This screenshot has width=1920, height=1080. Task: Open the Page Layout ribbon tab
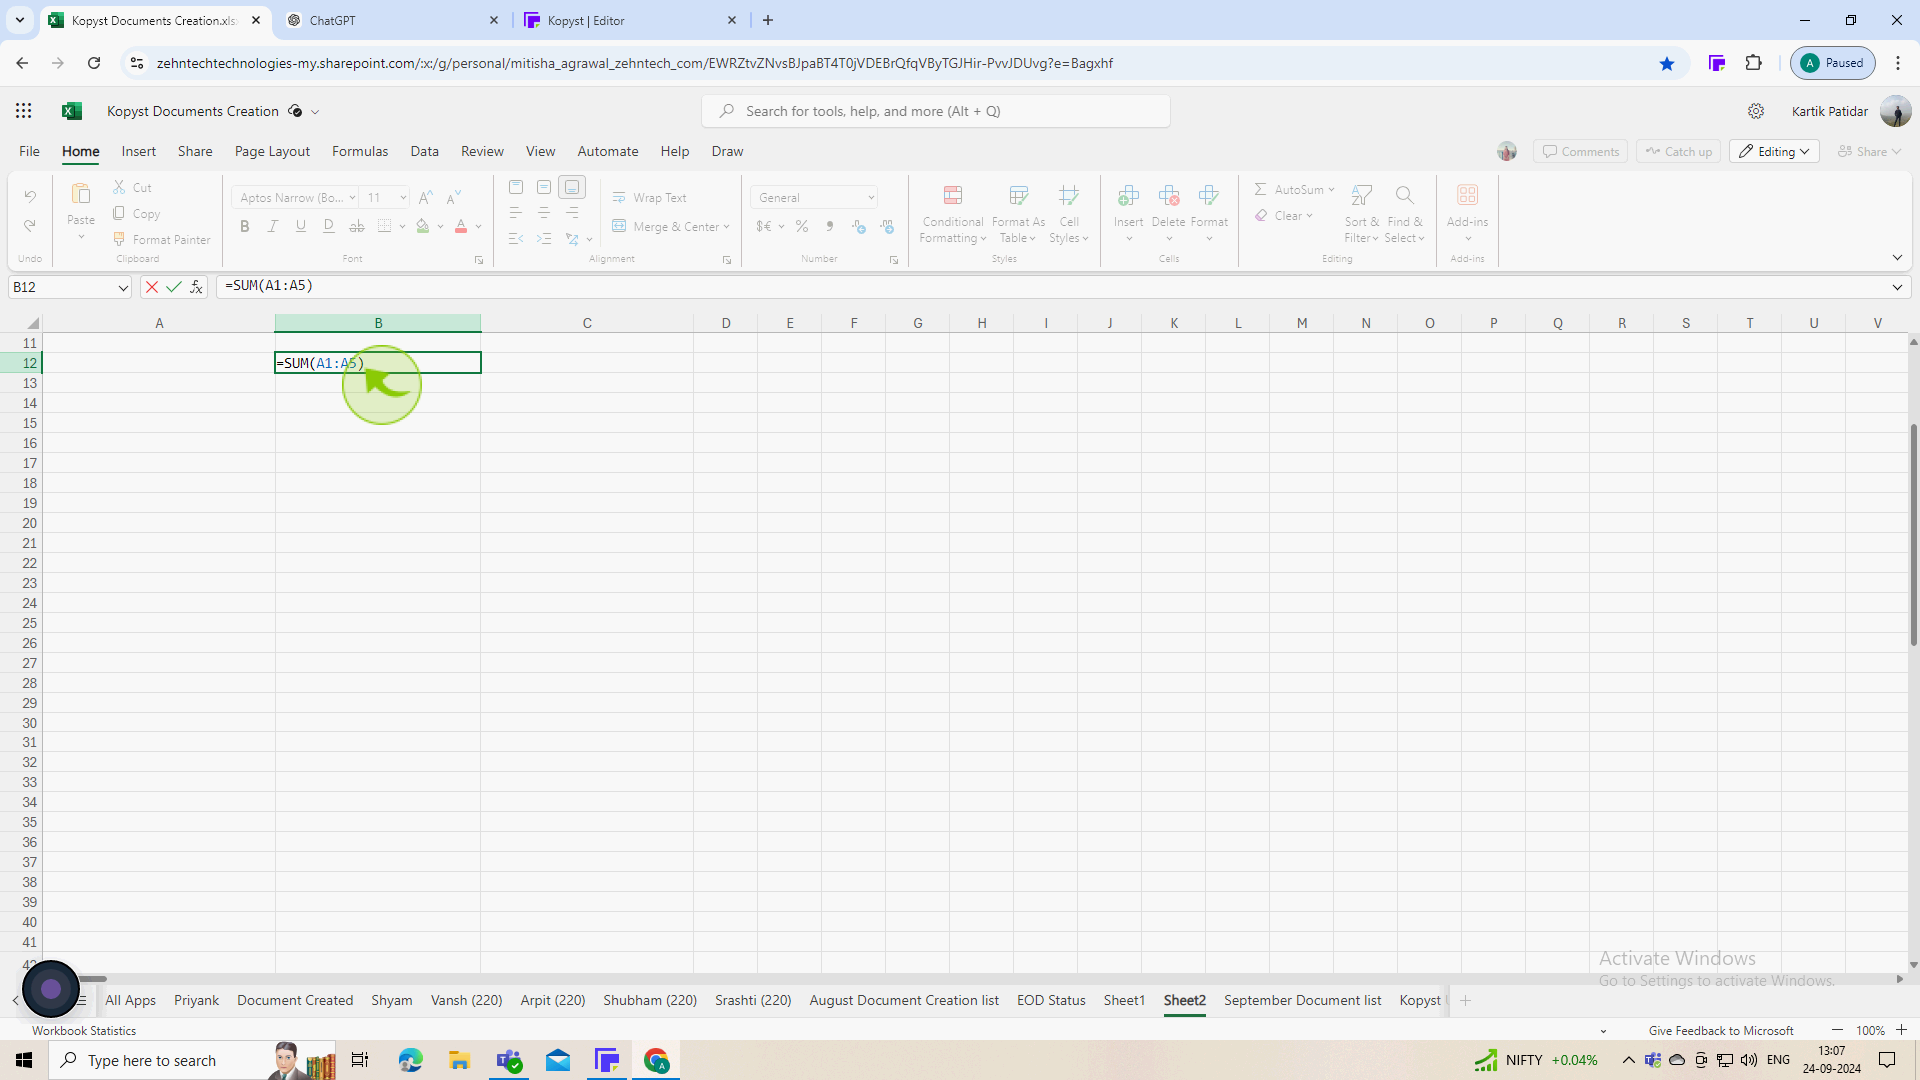point(272,152)
